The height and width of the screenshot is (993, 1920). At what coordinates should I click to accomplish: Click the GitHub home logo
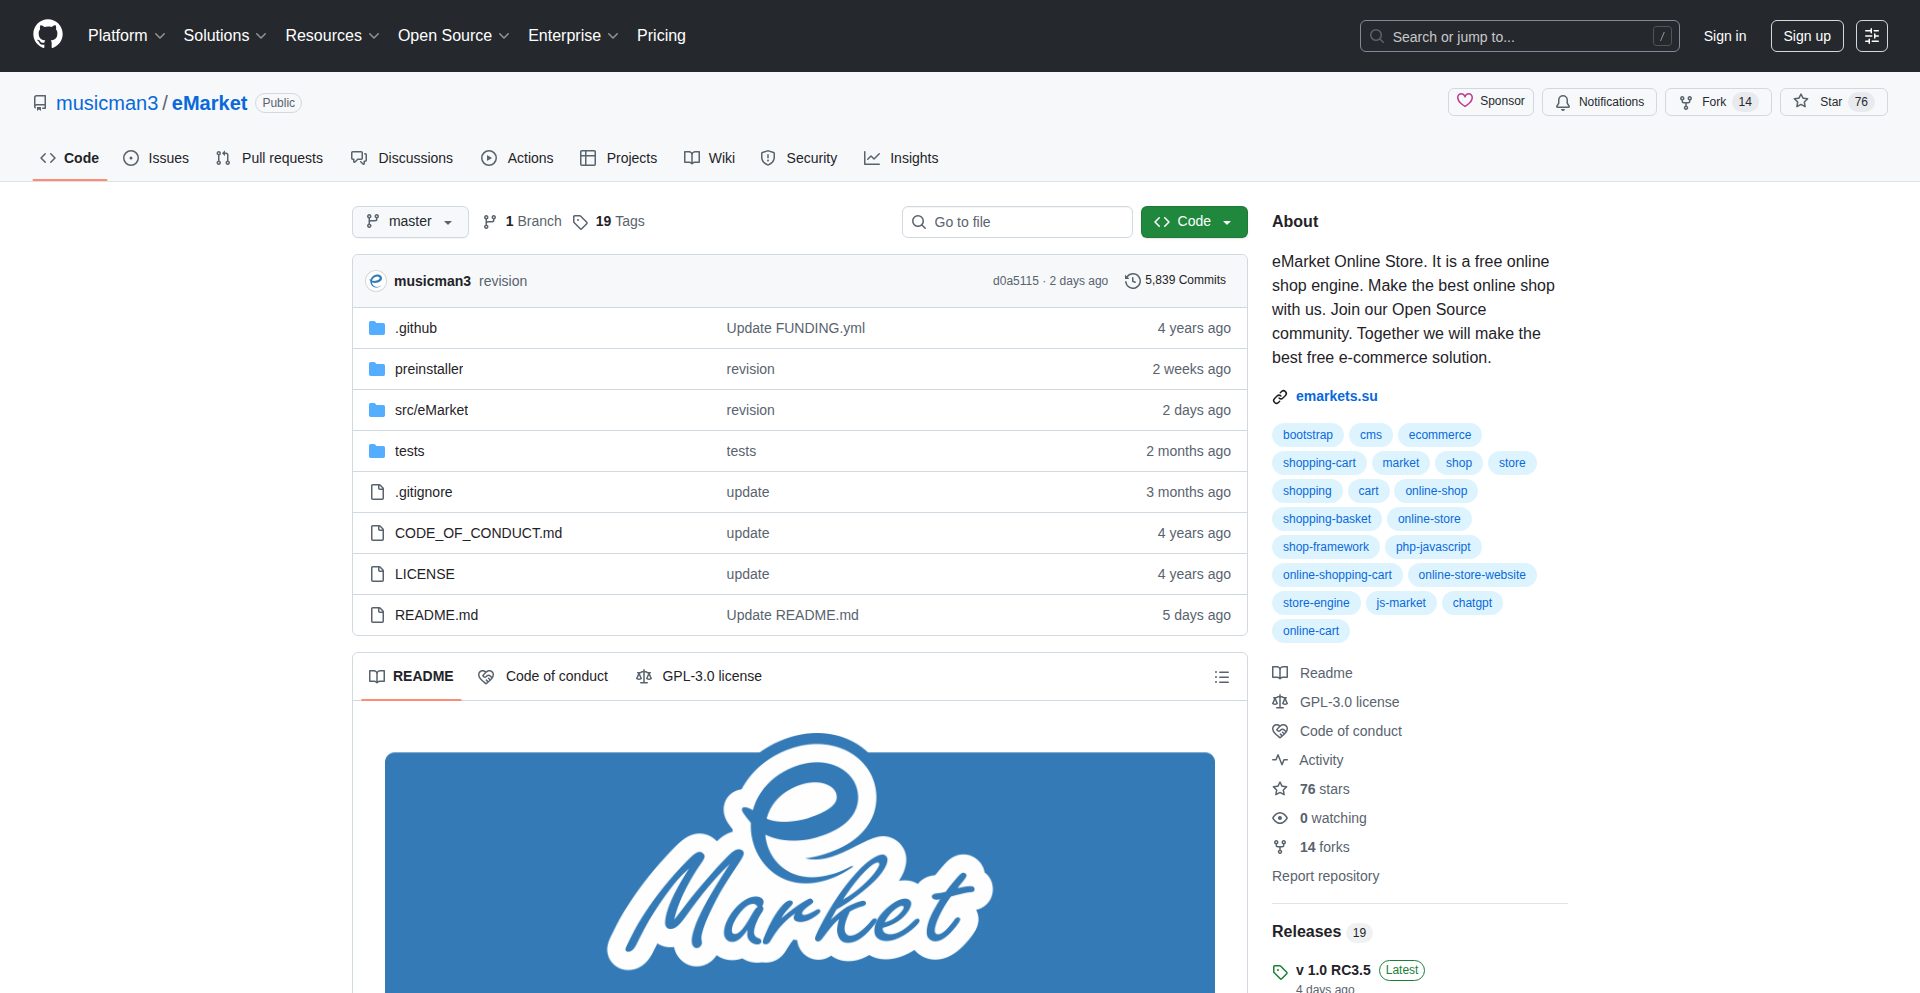click(x=46, y=35)
